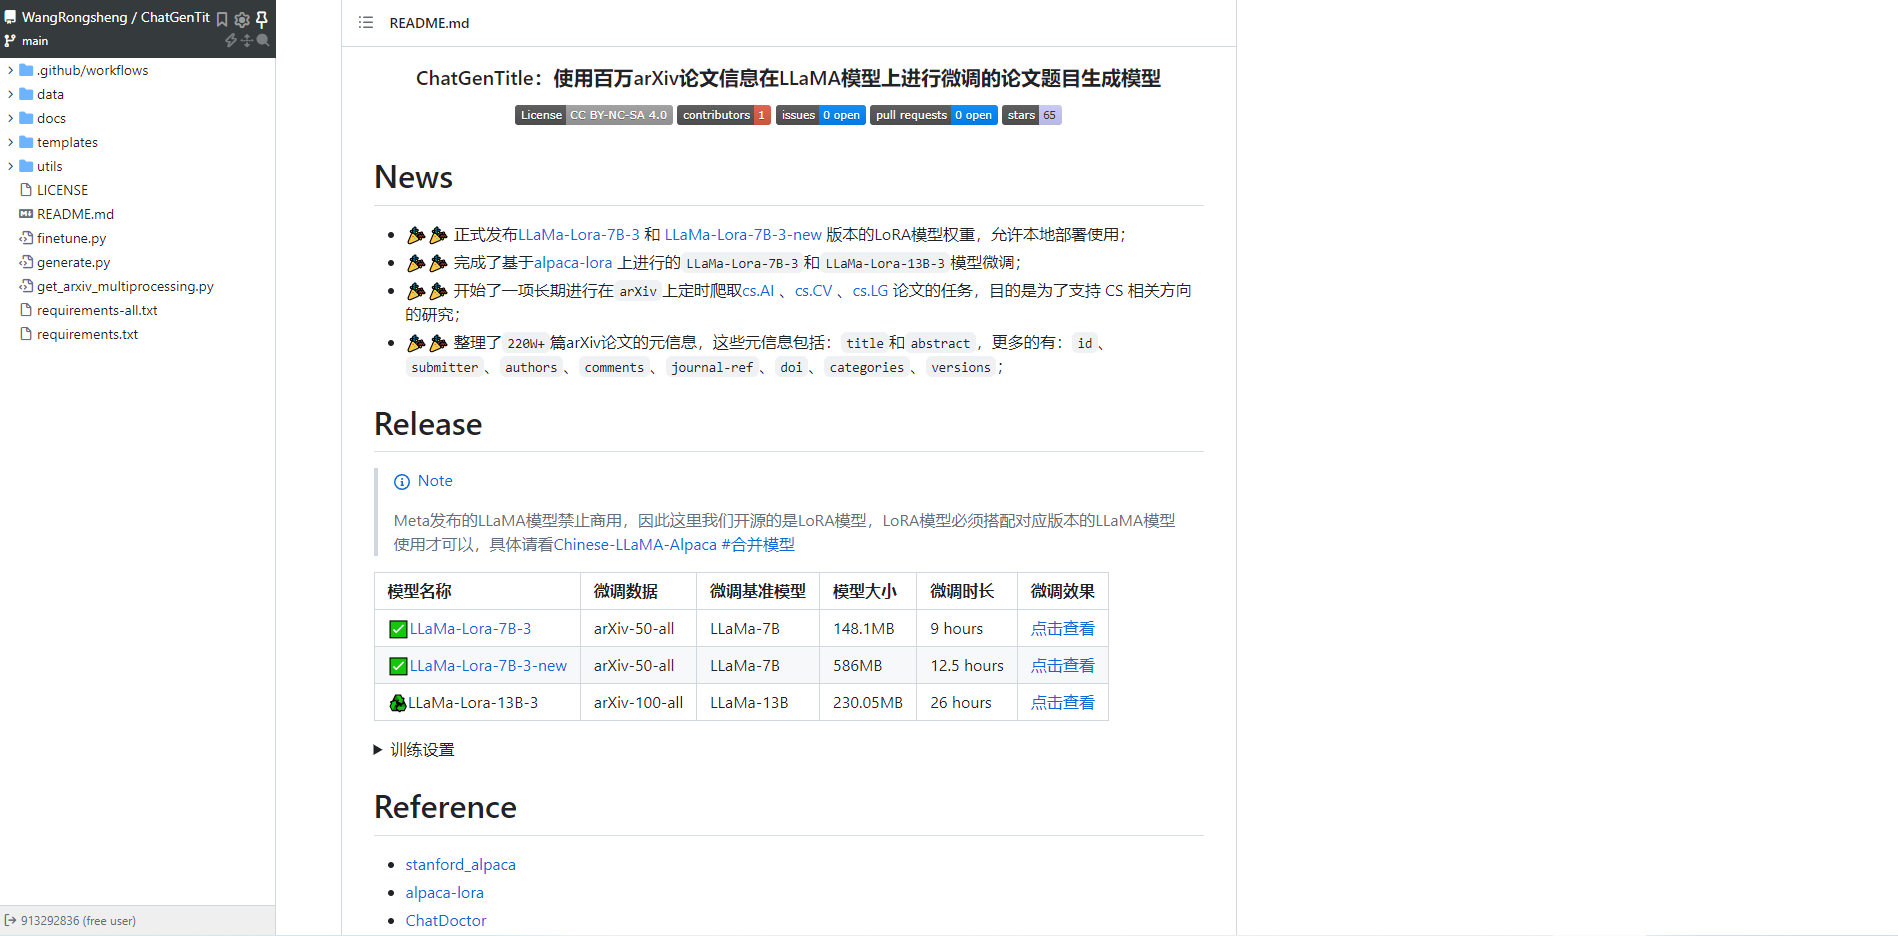The height and width of the screenshot is (936, 1898).
Task: Click the LICENSE file icon
Action: pos(26,189)
